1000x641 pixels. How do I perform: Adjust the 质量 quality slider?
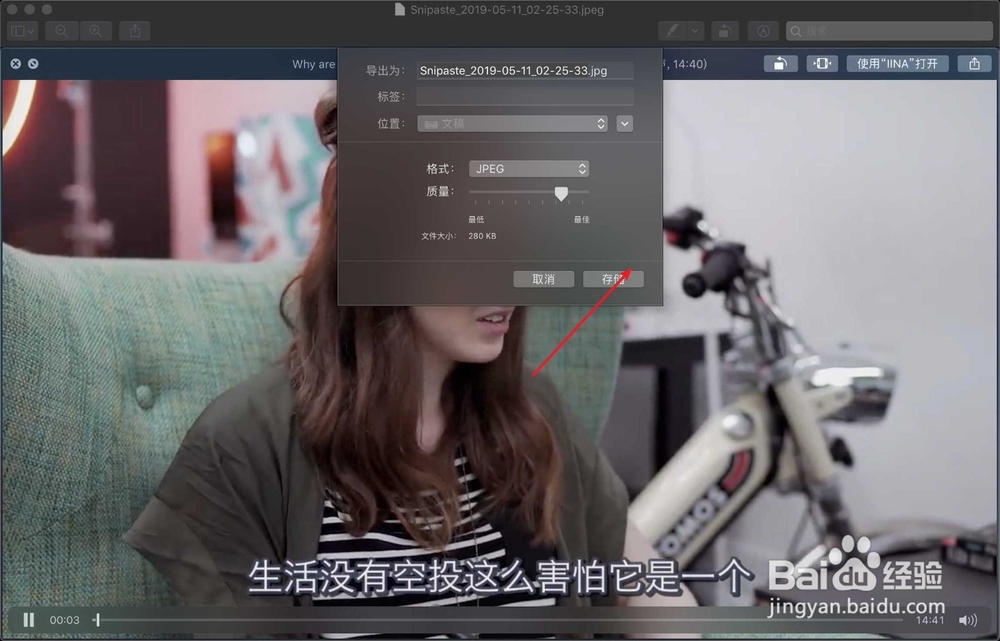pos(561,193)
